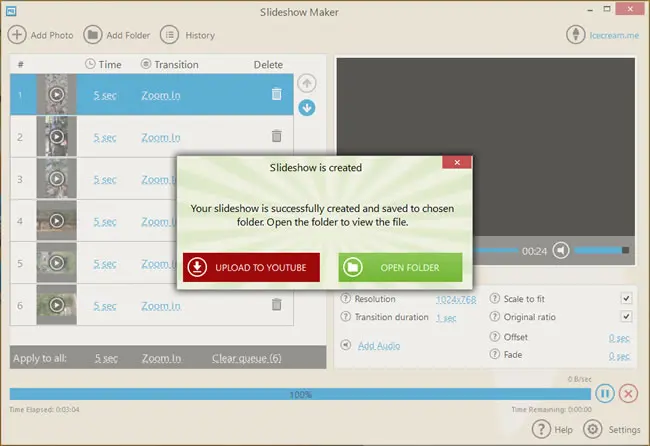Image resolution: width=650 pixels, height=446 pixels.
Task: Click the Add Audio link
Action: tap(379, 345)
